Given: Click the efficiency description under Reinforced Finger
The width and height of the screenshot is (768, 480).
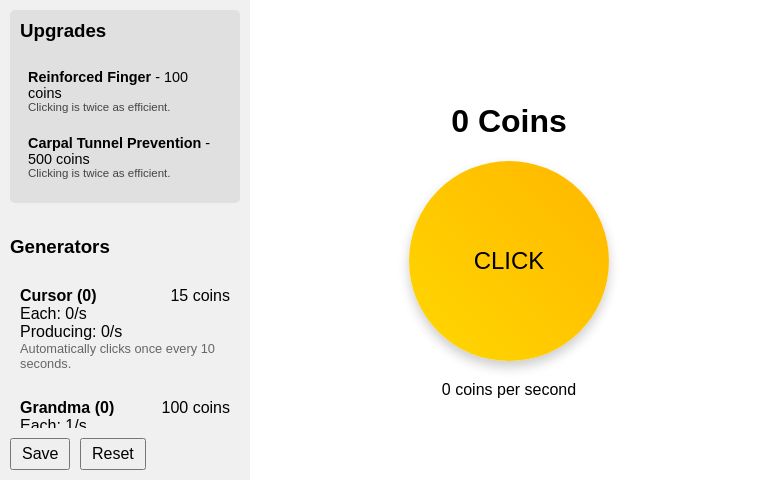Looking at the screenshot, I should coord(99,107).
